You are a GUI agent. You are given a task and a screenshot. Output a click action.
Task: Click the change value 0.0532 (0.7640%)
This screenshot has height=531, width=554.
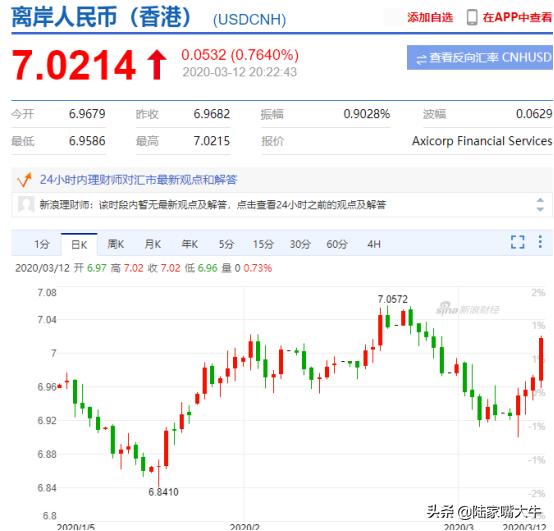point(240,55)
